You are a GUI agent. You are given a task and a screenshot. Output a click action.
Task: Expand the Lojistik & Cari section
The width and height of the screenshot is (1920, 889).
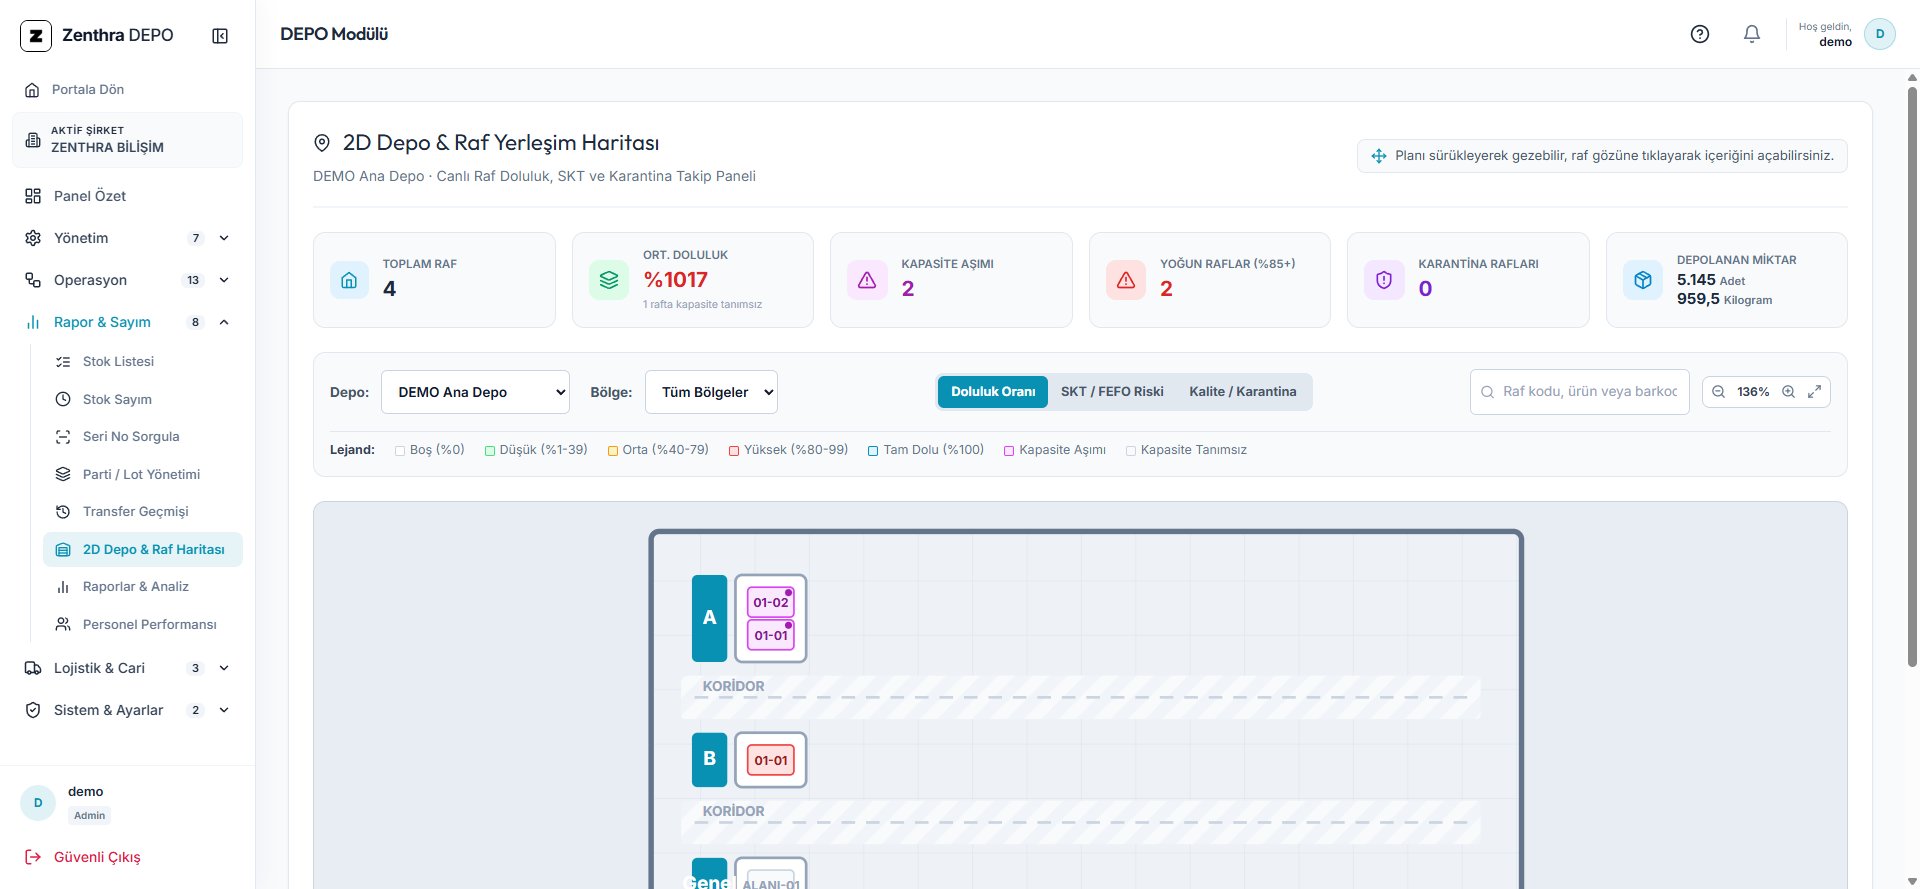point(127,668)
